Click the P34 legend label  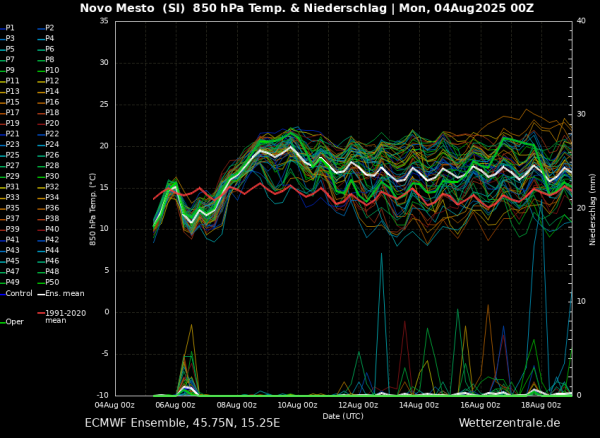pyautogui.click(x=52, y=197)
